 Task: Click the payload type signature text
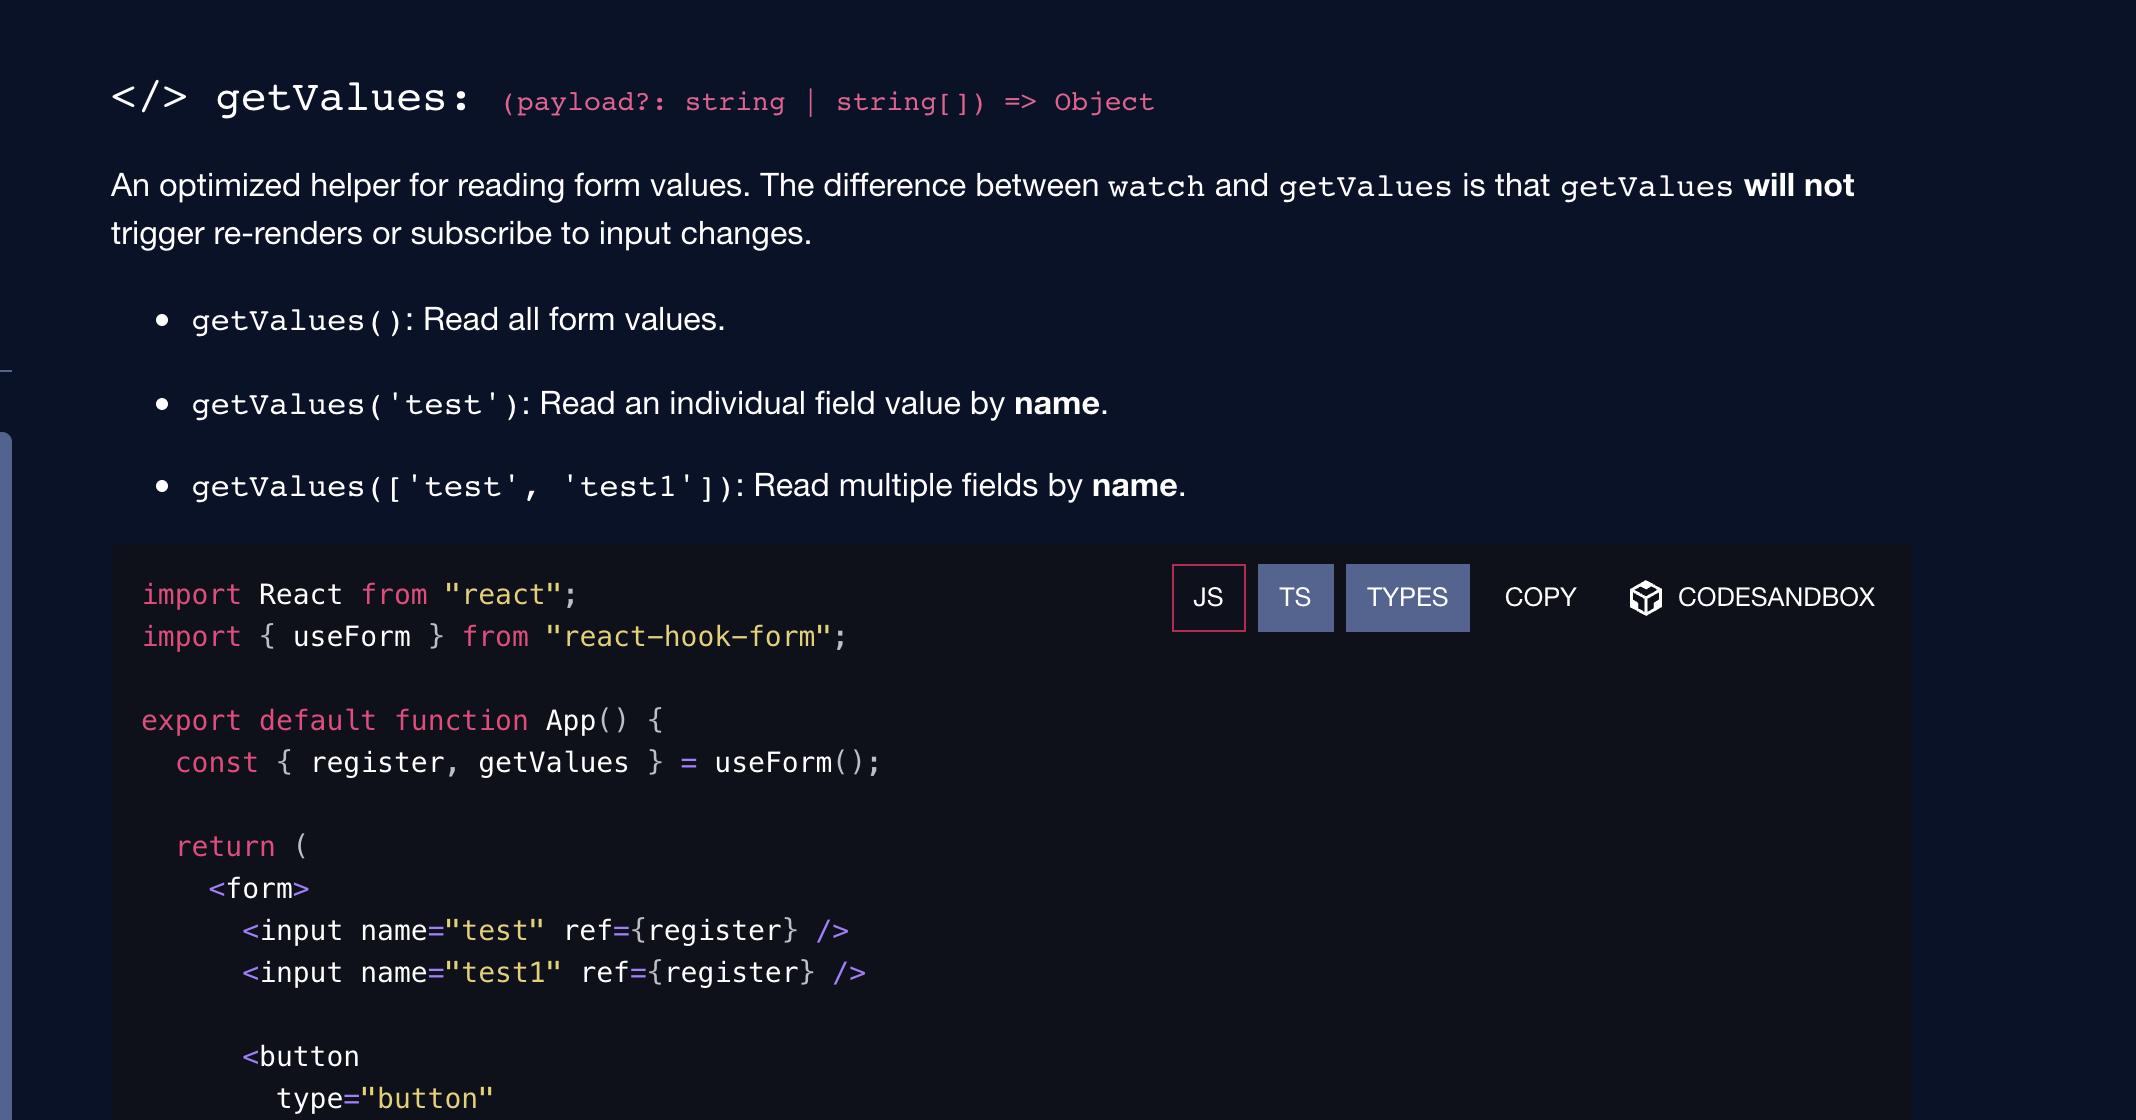tap(828, 101)
